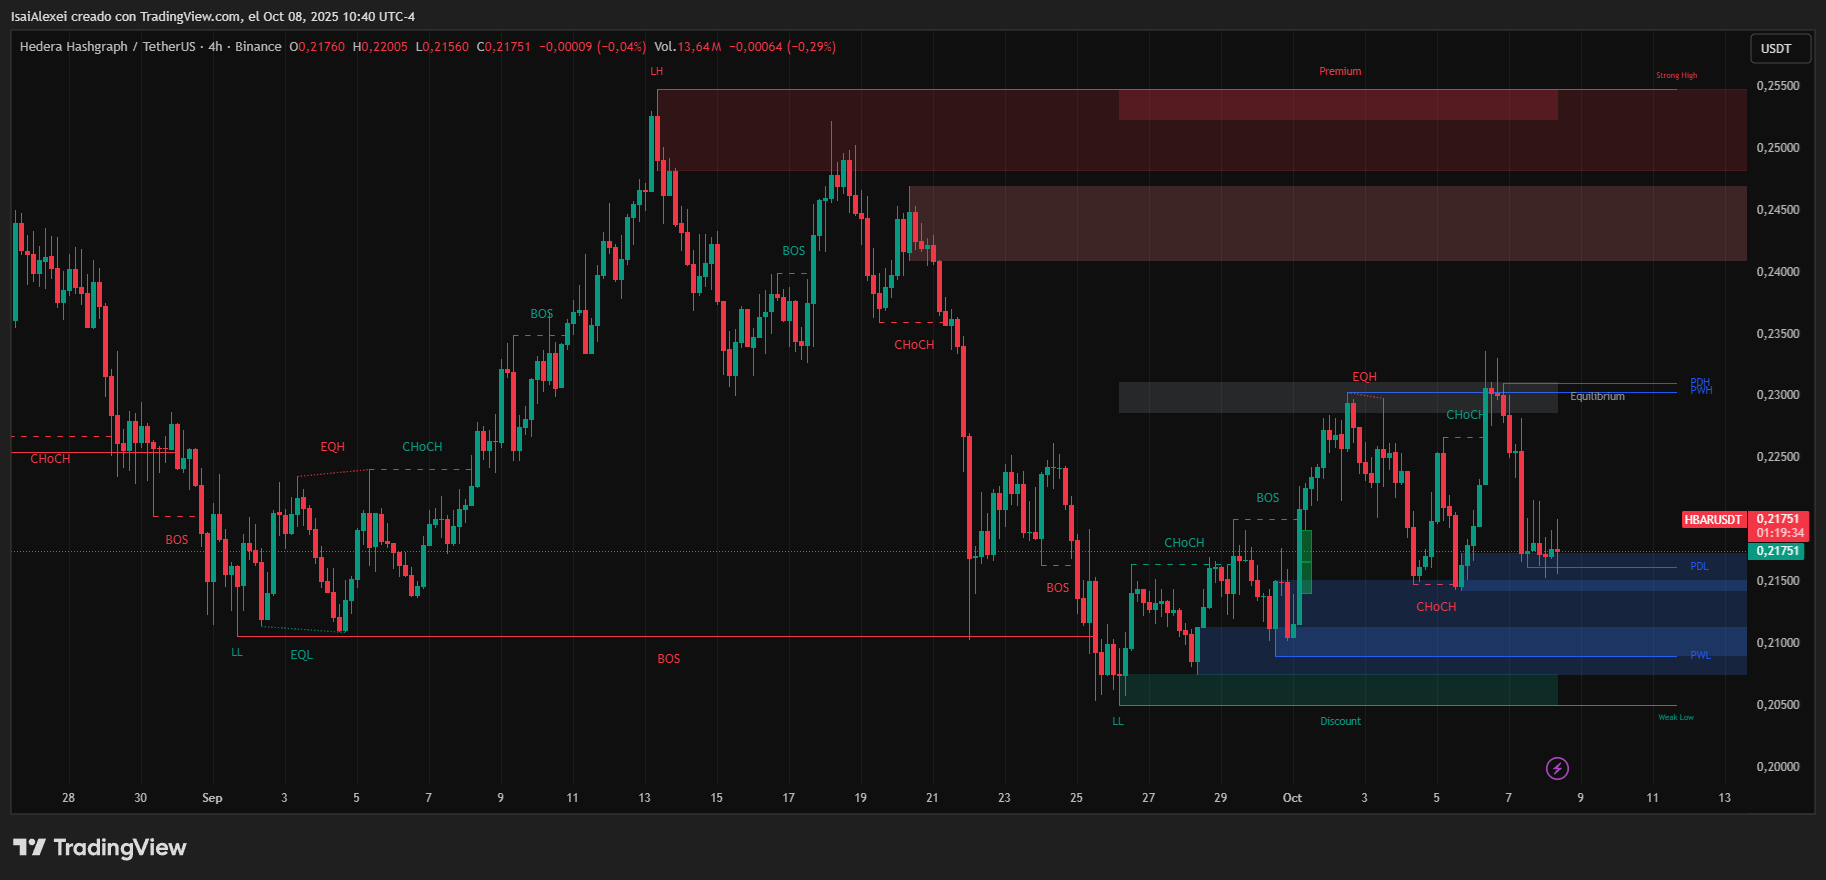Click the green discount zone rectangle

point(1338,690)
